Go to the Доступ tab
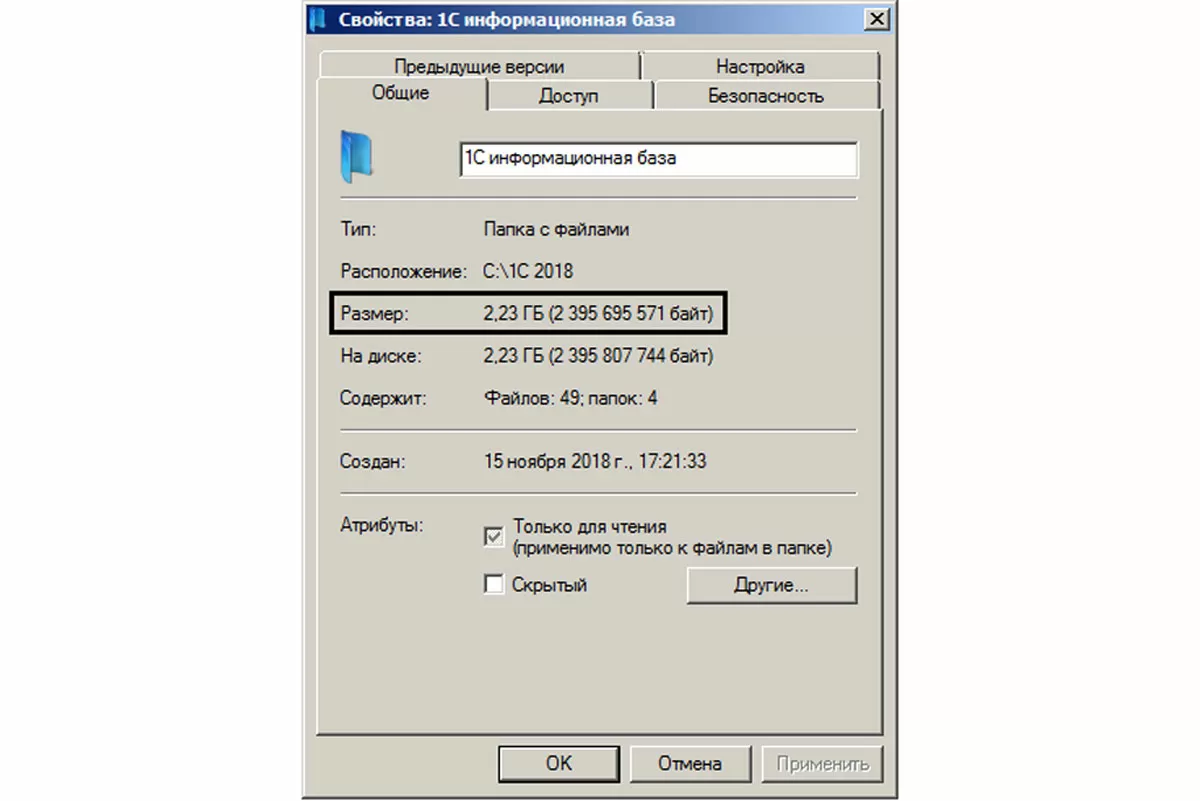The width and height of the screenshot is (1200, 801). (569, 96)
